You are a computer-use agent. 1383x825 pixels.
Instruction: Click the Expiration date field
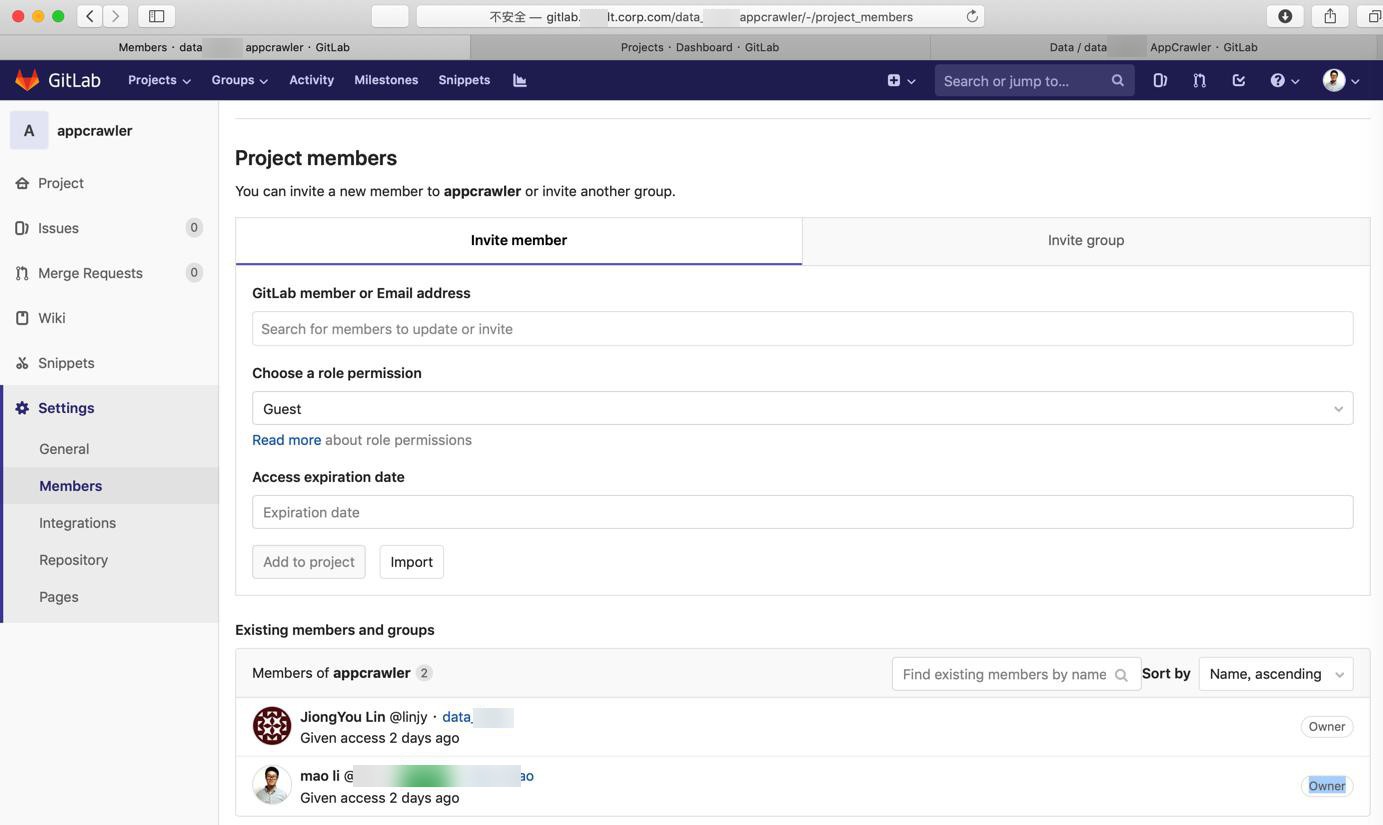pos(803,512)
